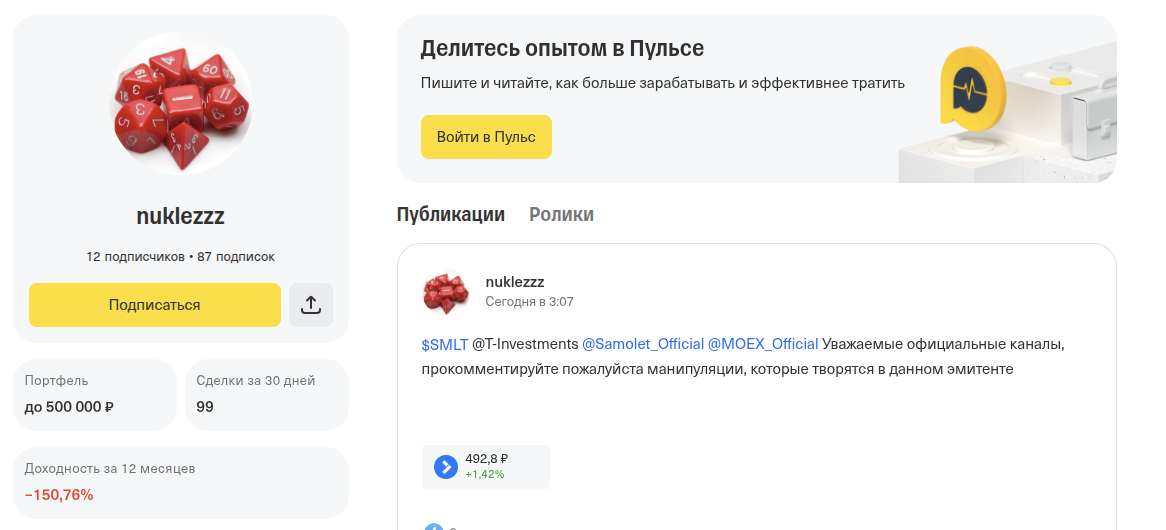Click the share upload icon button

(311, 305)
